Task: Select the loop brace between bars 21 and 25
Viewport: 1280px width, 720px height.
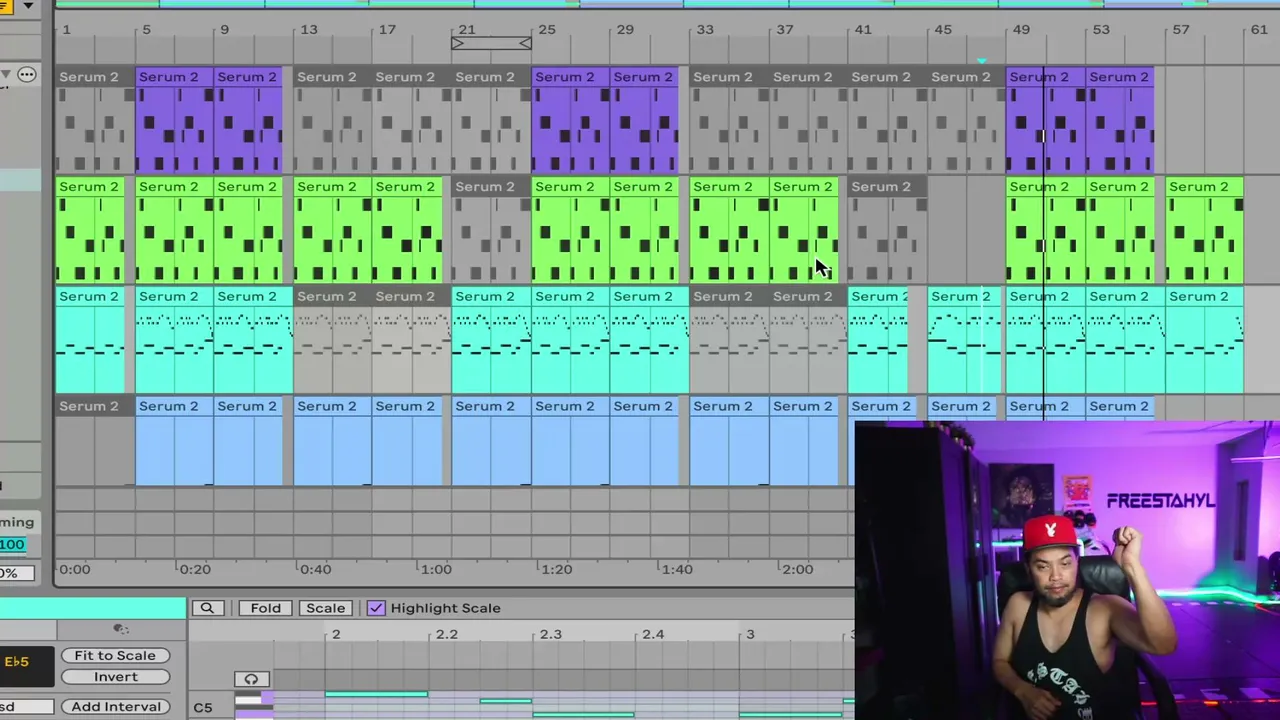Action: click(x=491, y=43)
